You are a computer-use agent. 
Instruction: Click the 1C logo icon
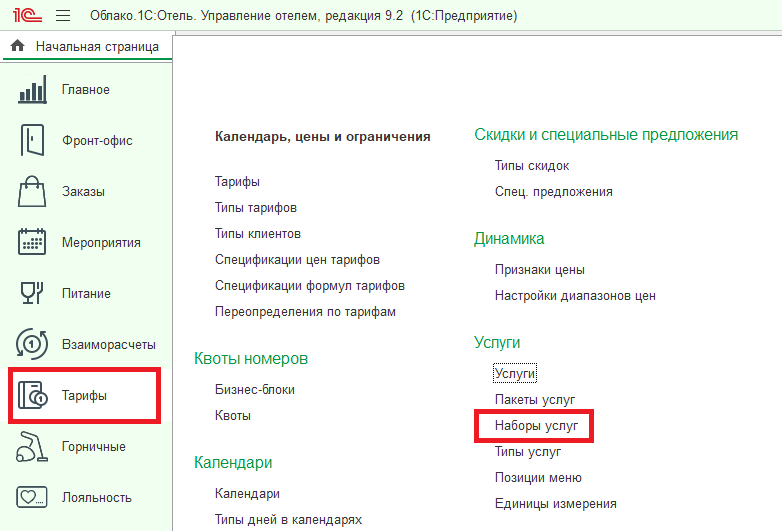point(27,15)
